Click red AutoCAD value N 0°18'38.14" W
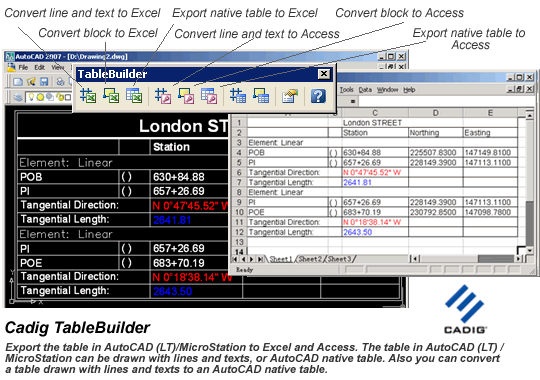This screenshot has height=380, width=540. (192, 277)
